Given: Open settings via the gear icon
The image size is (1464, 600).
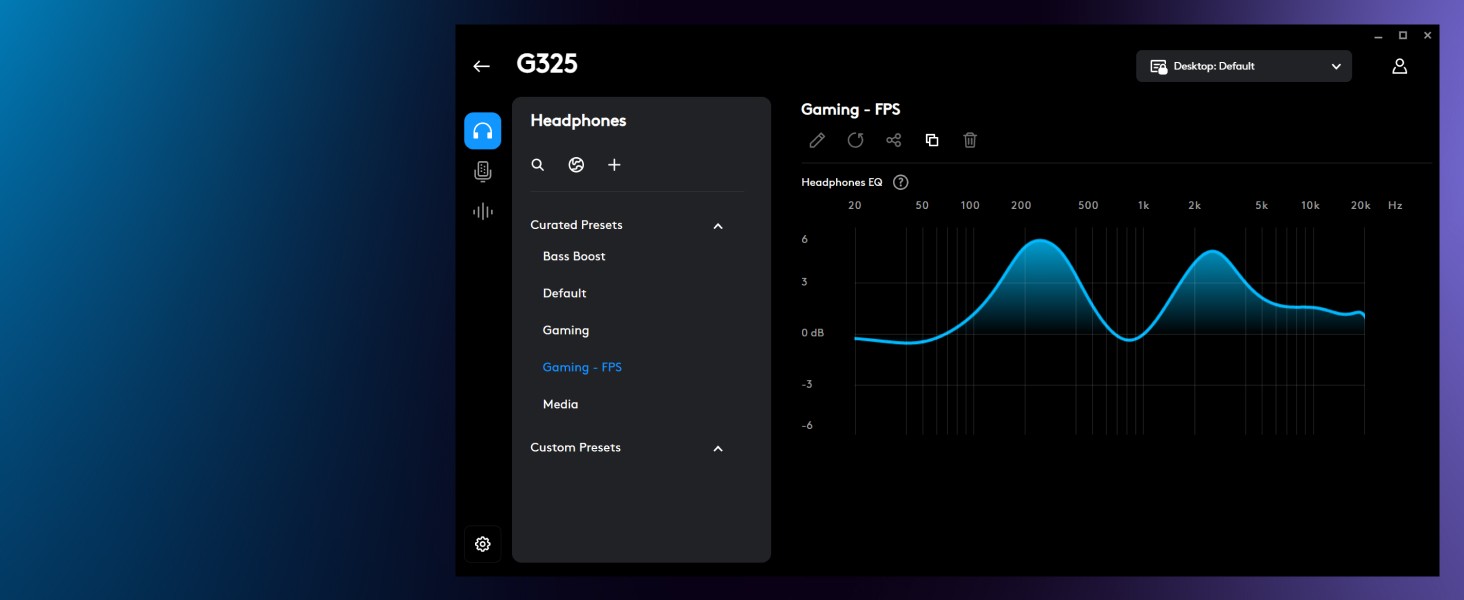Looking at the screenshot, I should pos(482,544).
